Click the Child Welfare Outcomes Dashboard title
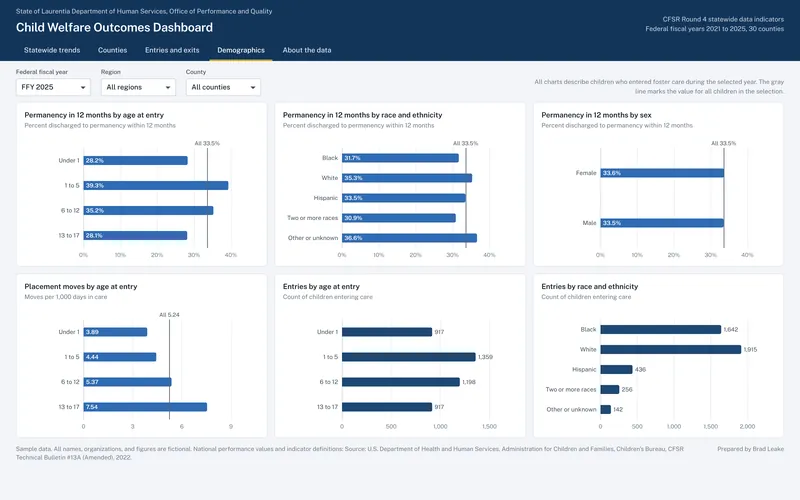Screen dimensions: 800x500 [114, 28]
